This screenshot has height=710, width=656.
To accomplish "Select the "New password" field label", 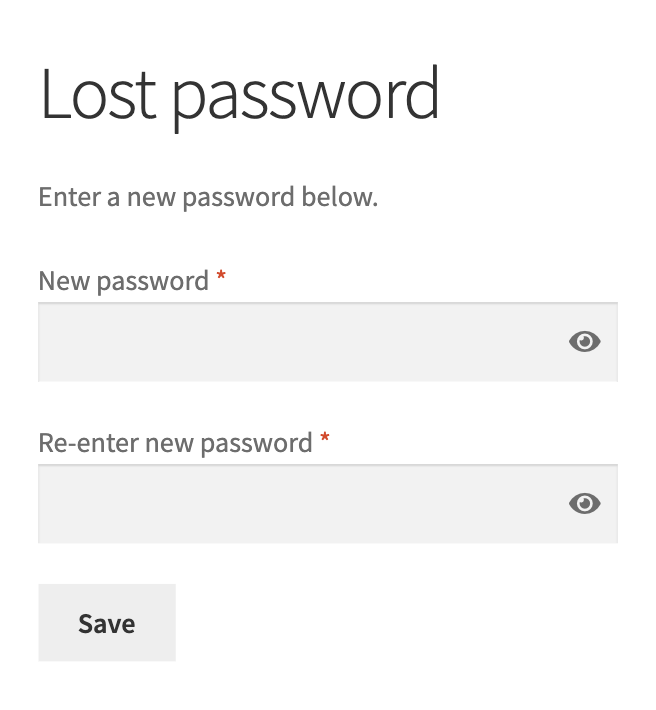I will pos(124,281).
